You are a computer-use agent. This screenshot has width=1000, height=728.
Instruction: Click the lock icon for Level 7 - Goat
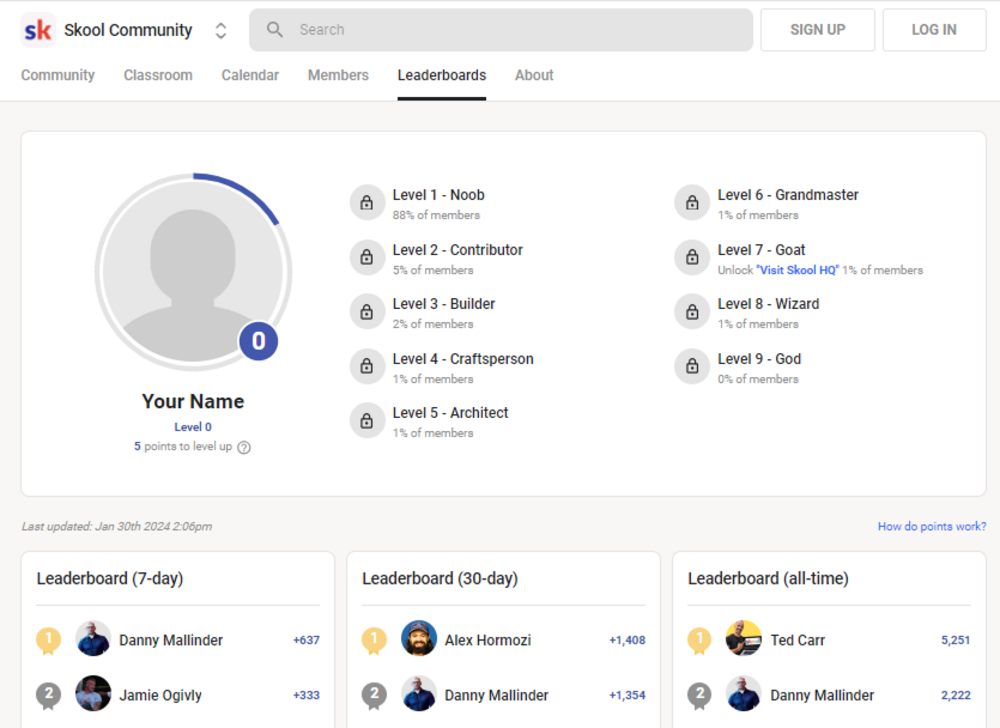click(692, 257)
